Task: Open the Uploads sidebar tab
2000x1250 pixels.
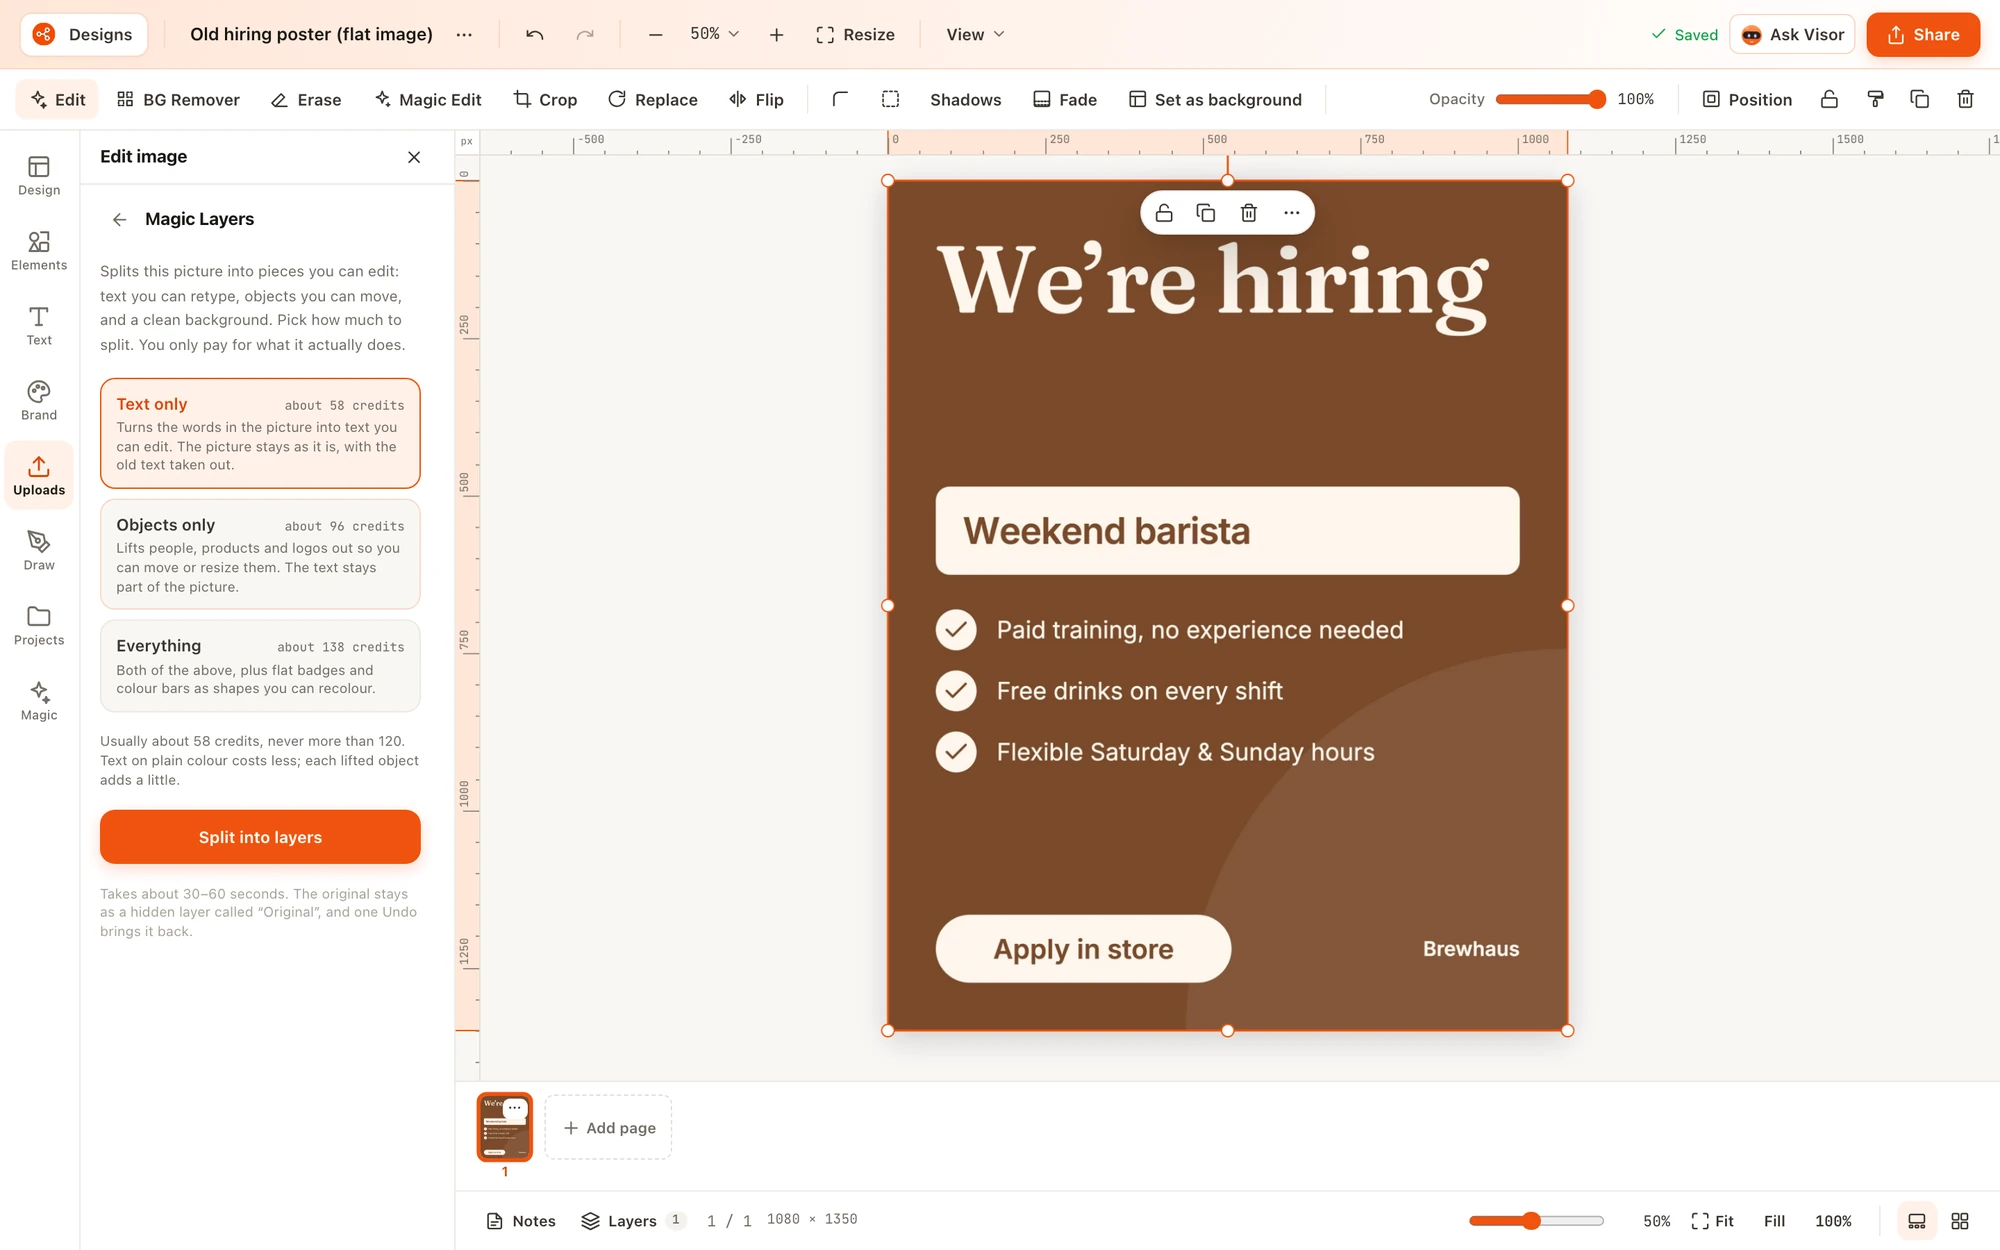Action: pyautogui.click(x=39, y=476)
